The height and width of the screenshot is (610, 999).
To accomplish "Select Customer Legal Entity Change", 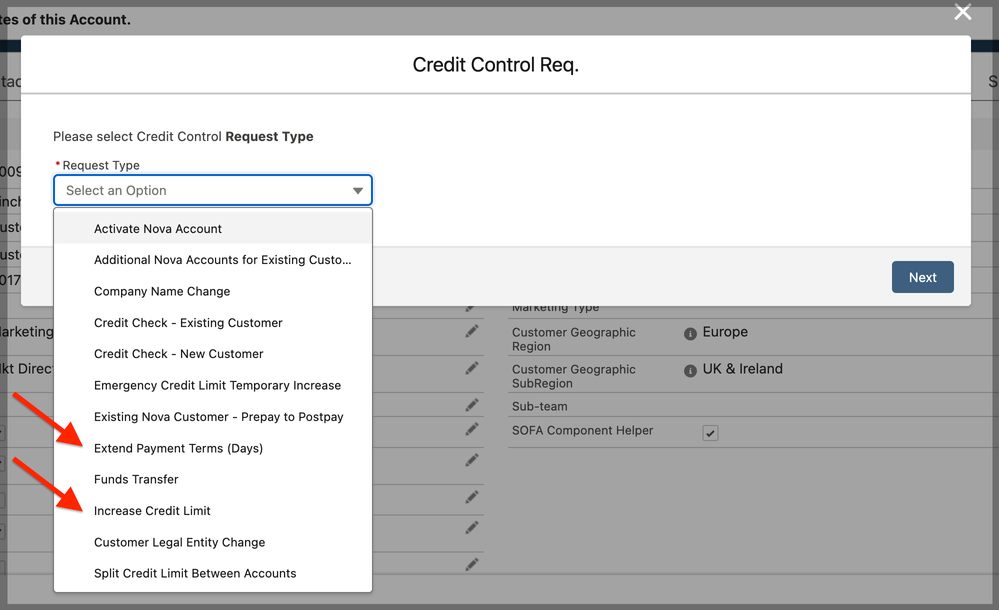I will pos(213,542).
